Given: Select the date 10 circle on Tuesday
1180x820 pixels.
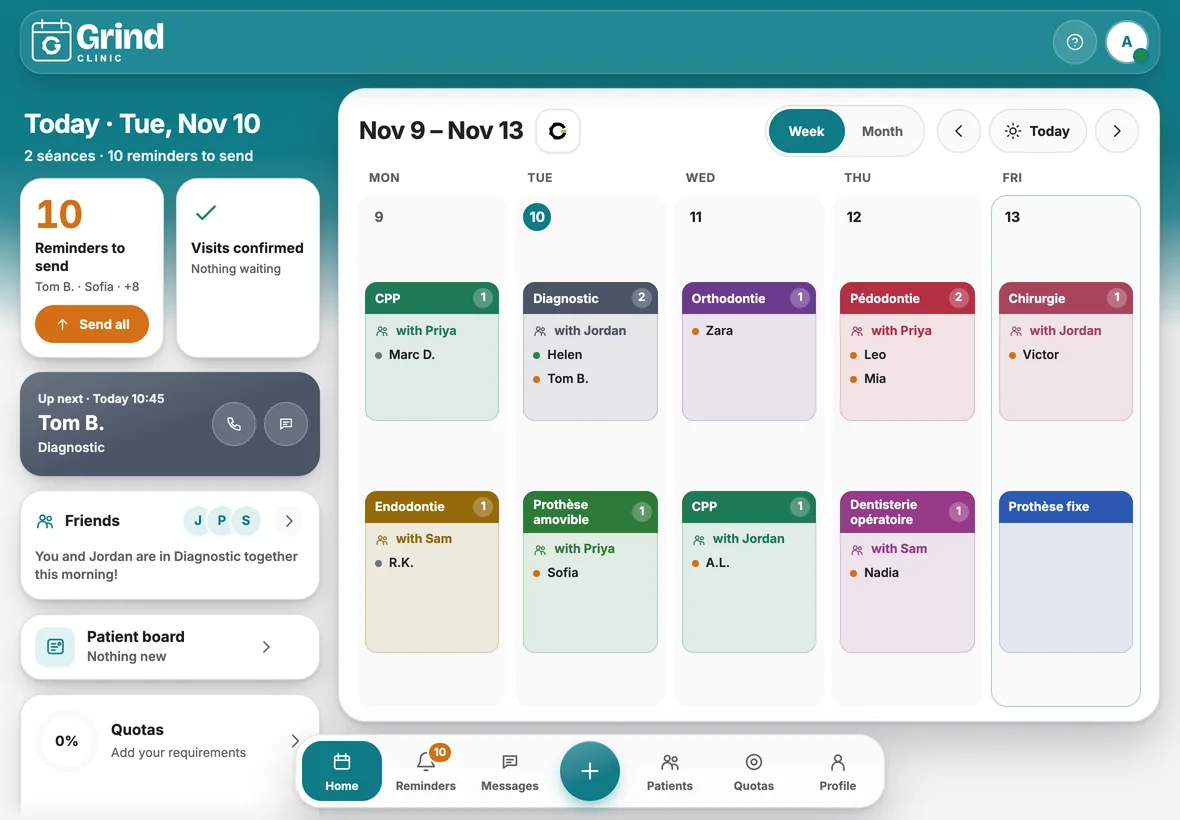Looking at the screenshot, I should (537, 217).
